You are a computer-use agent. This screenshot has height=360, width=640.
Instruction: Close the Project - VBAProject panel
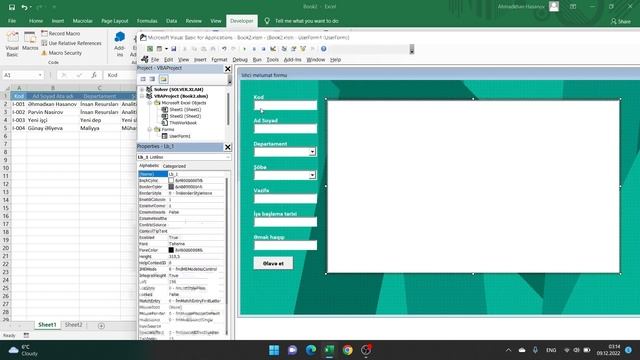click(x=228, y=69)
